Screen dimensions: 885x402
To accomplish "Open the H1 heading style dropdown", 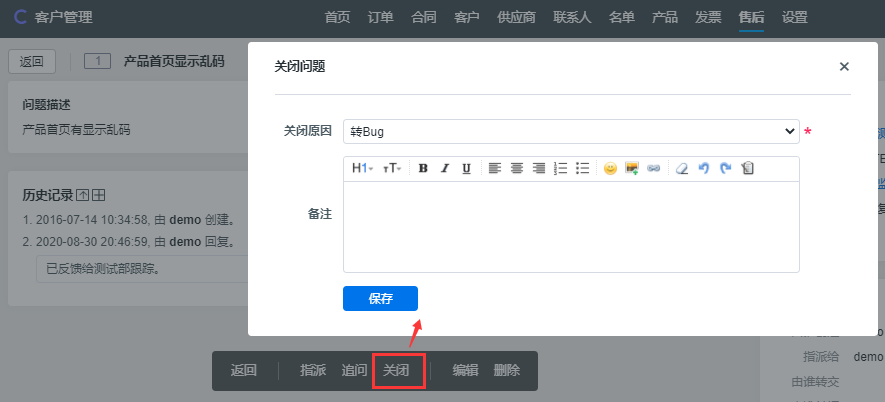I will 362,168.
